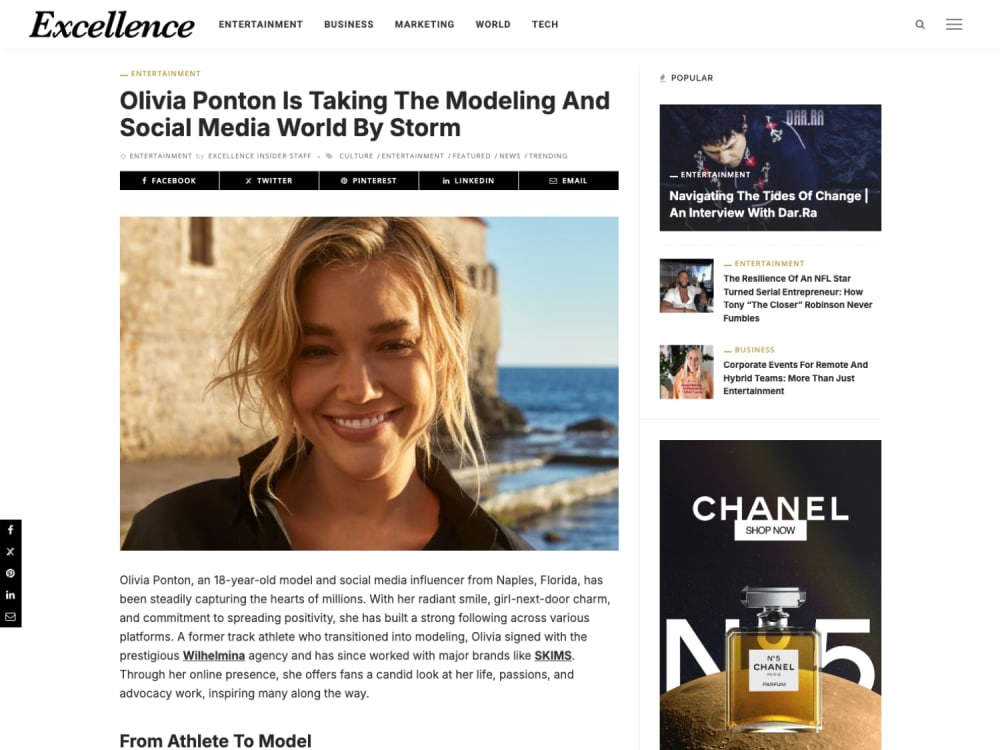Viewport: 1000px width, 750px height.
Task: Click the Entertainment category label above headline
Action: (165, 73)
